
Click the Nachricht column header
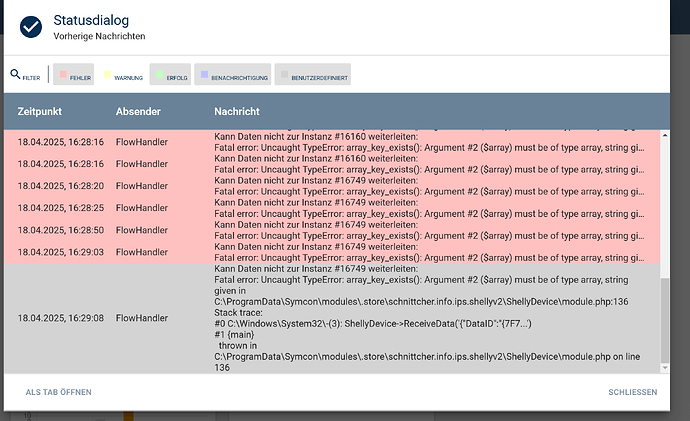[x=236, y=111]
